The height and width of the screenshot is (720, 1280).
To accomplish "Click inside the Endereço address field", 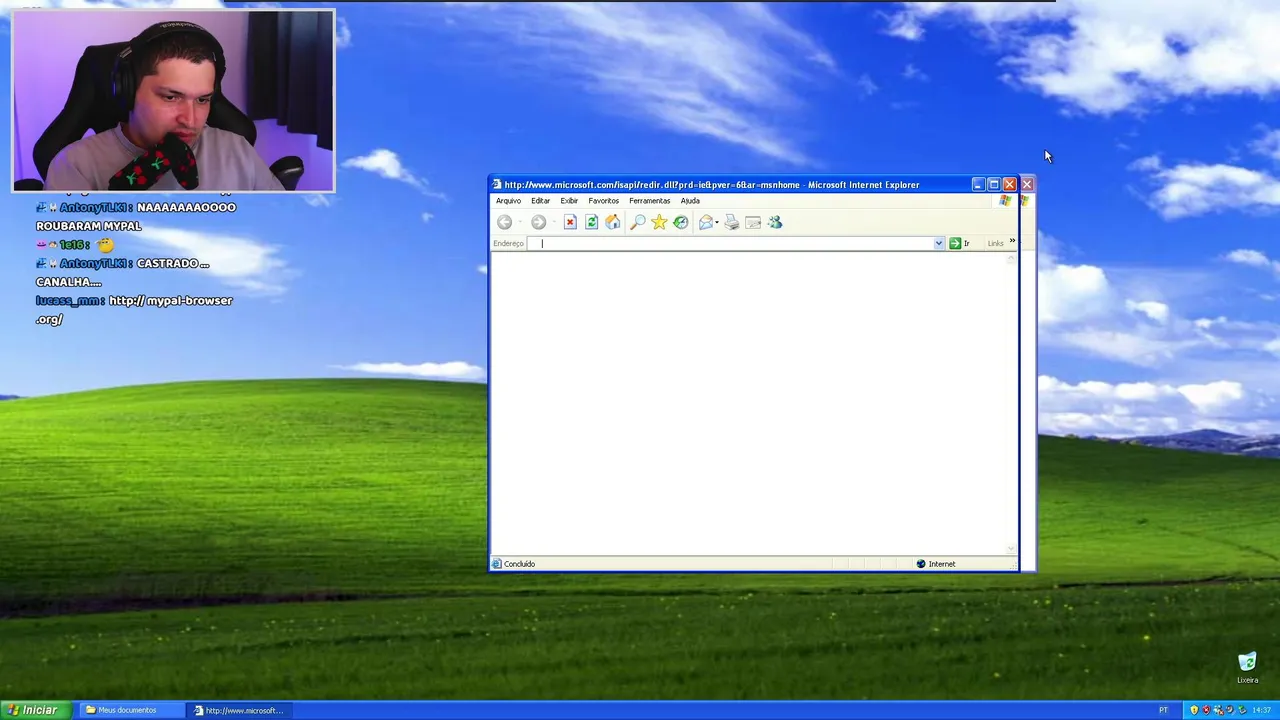I will coord(736,243).
